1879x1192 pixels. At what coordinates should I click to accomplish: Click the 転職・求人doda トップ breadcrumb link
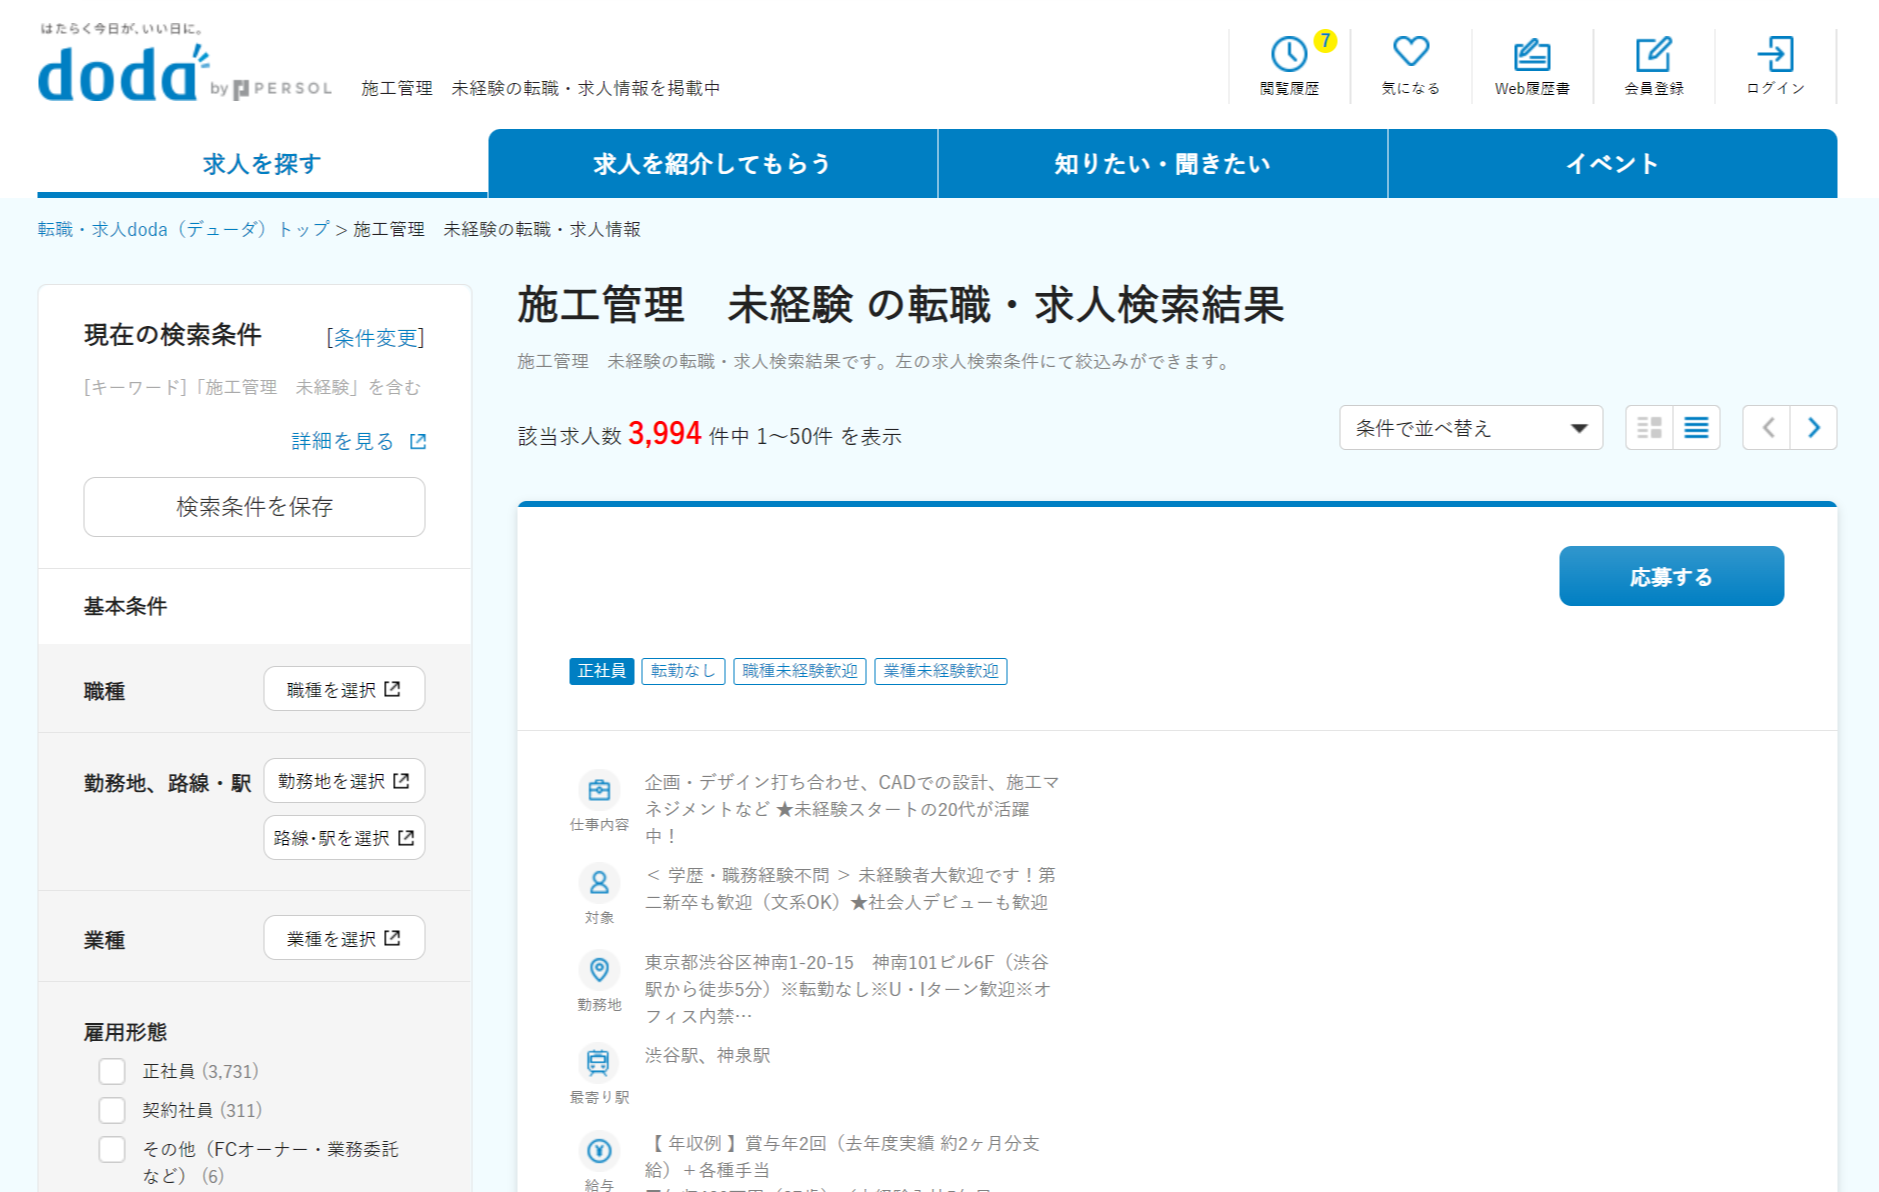(x=183, y=229)
